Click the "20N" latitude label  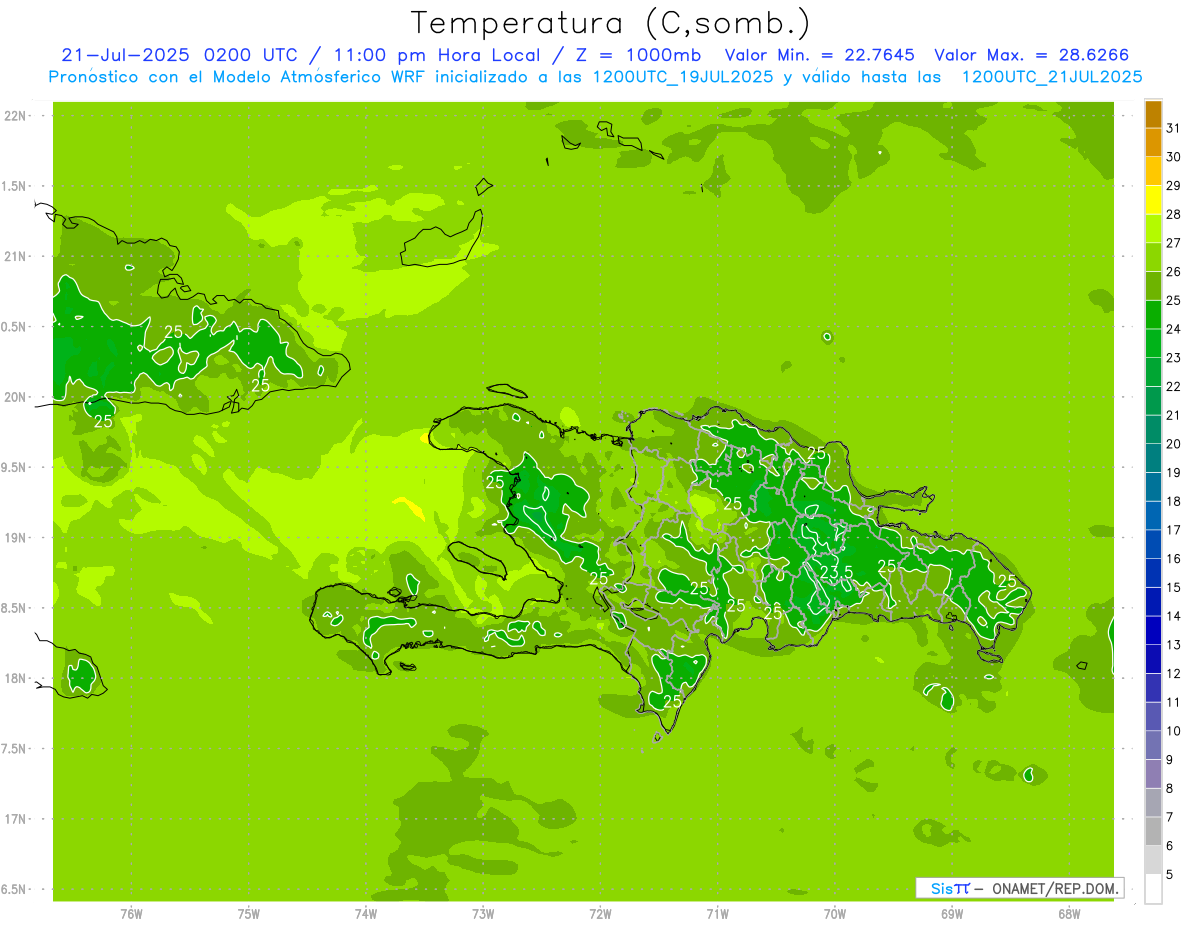coord(16,397)
